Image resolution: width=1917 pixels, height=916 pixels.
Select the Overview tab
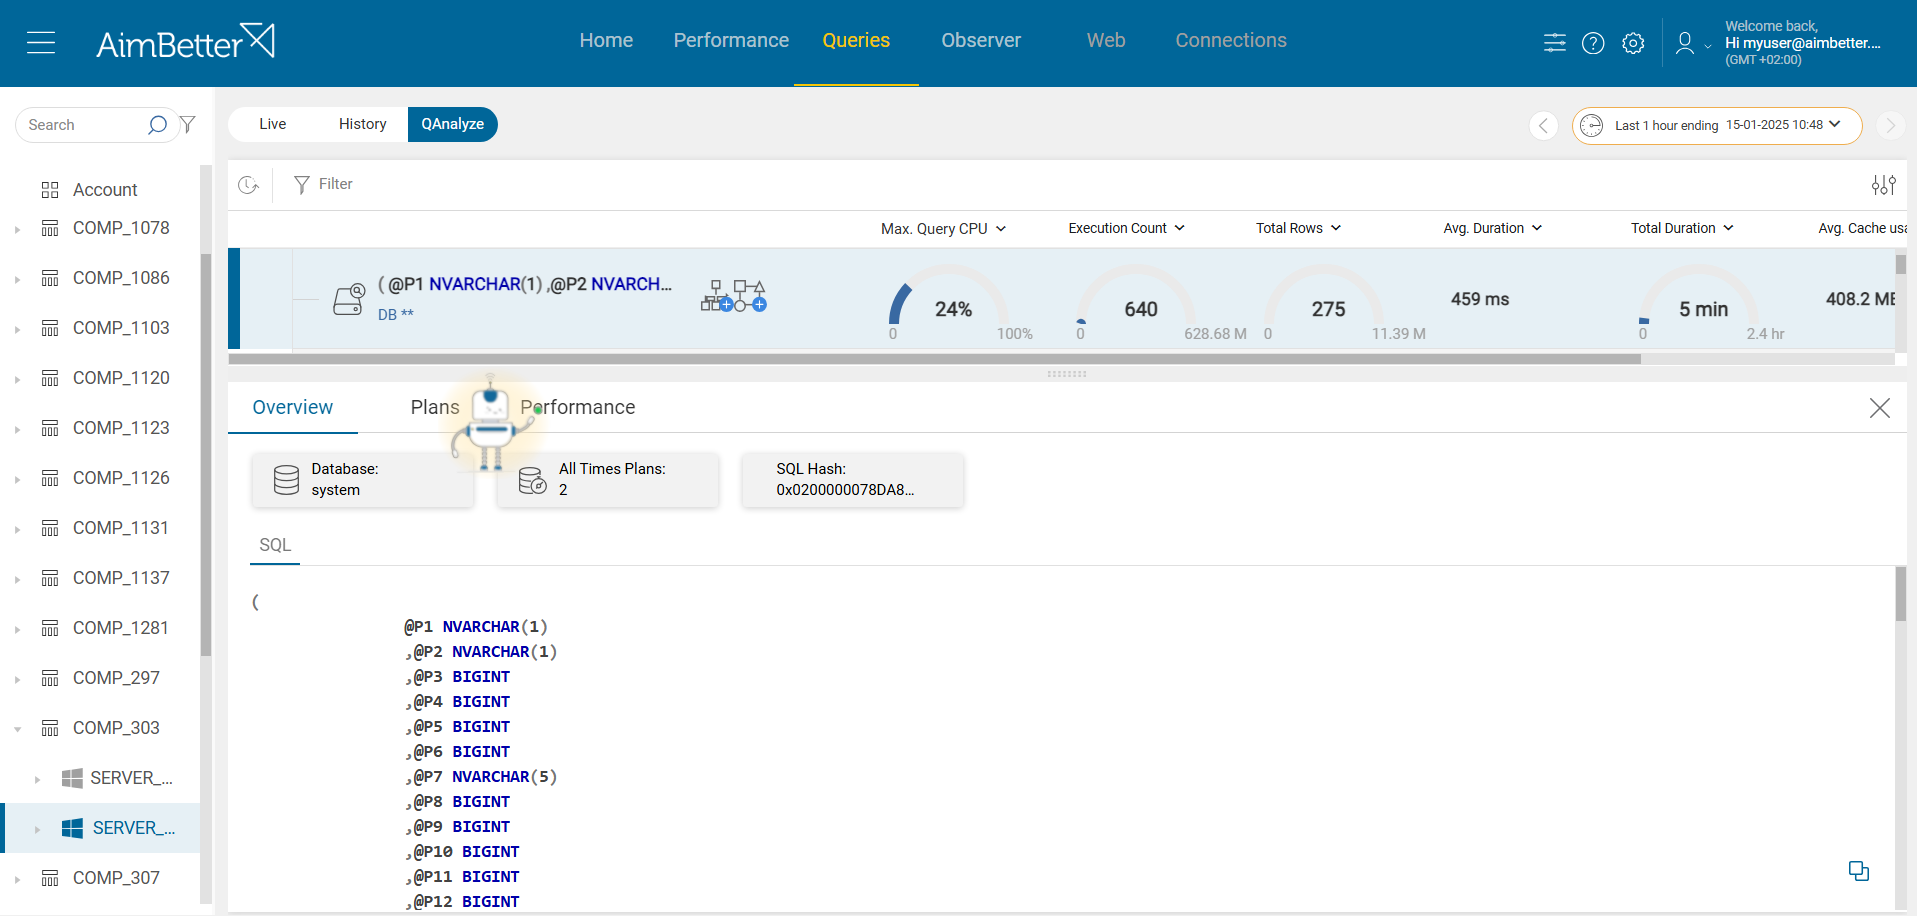tap(293, 408)
